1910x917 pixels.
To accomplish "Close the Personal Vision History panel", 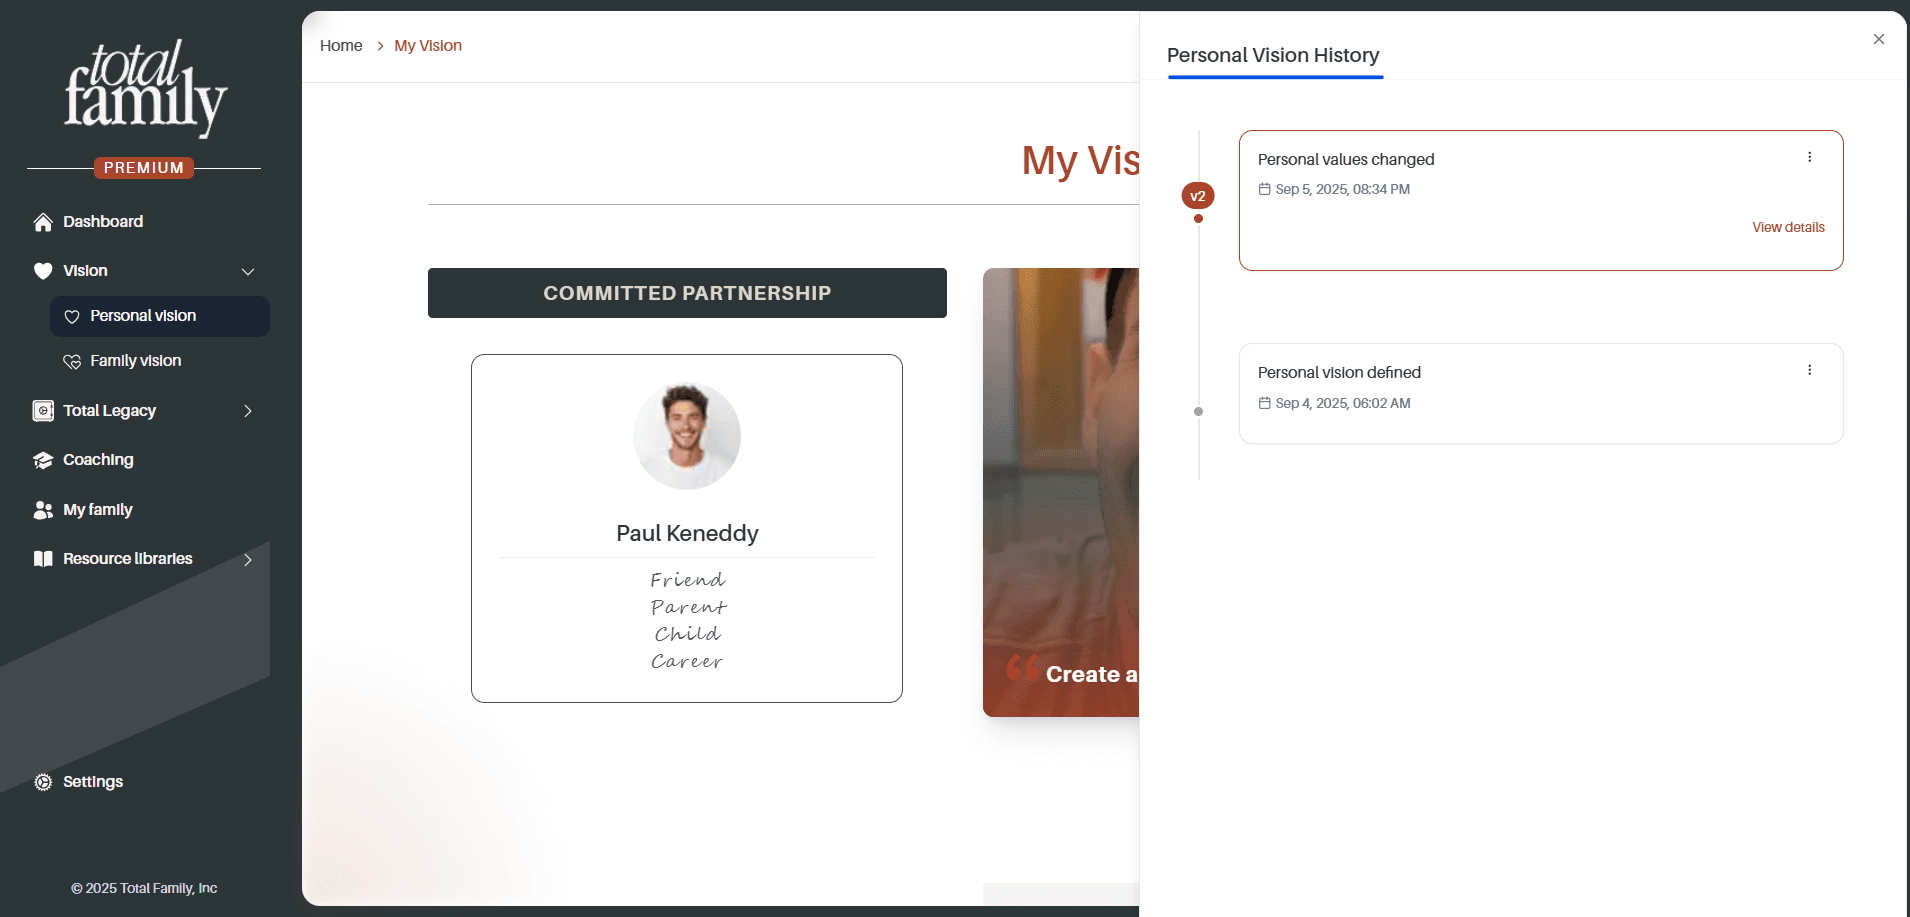I will [1879, 39].
